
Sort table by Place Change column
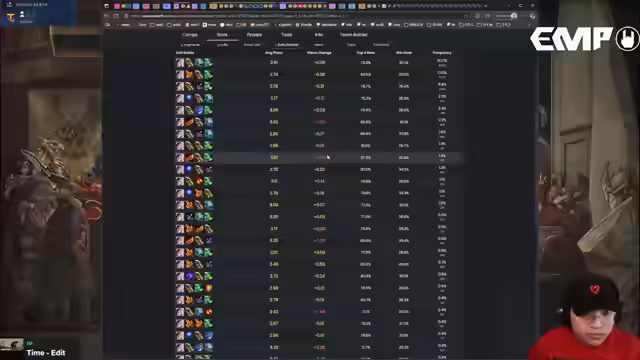coord(319,53)
